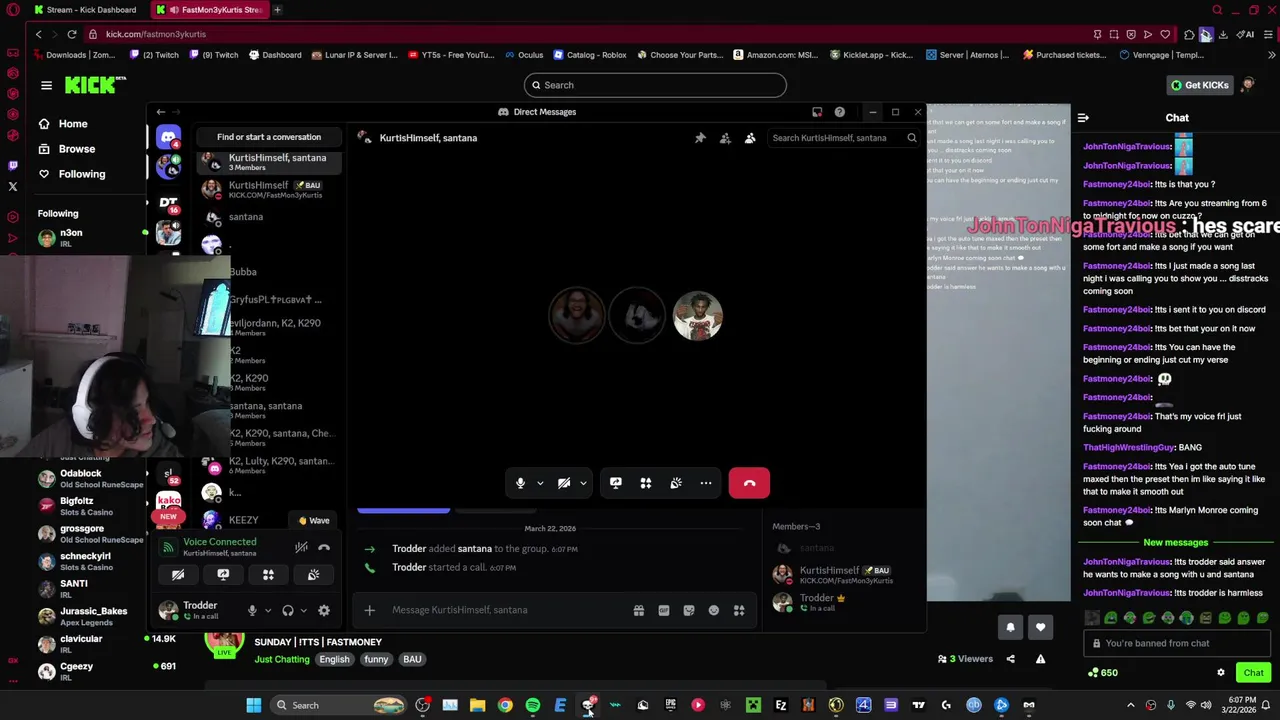The width and height of the screenshot is (1280, 720).
Task: Select KurtisHimself, santana group DM
Action: (270, 162)
